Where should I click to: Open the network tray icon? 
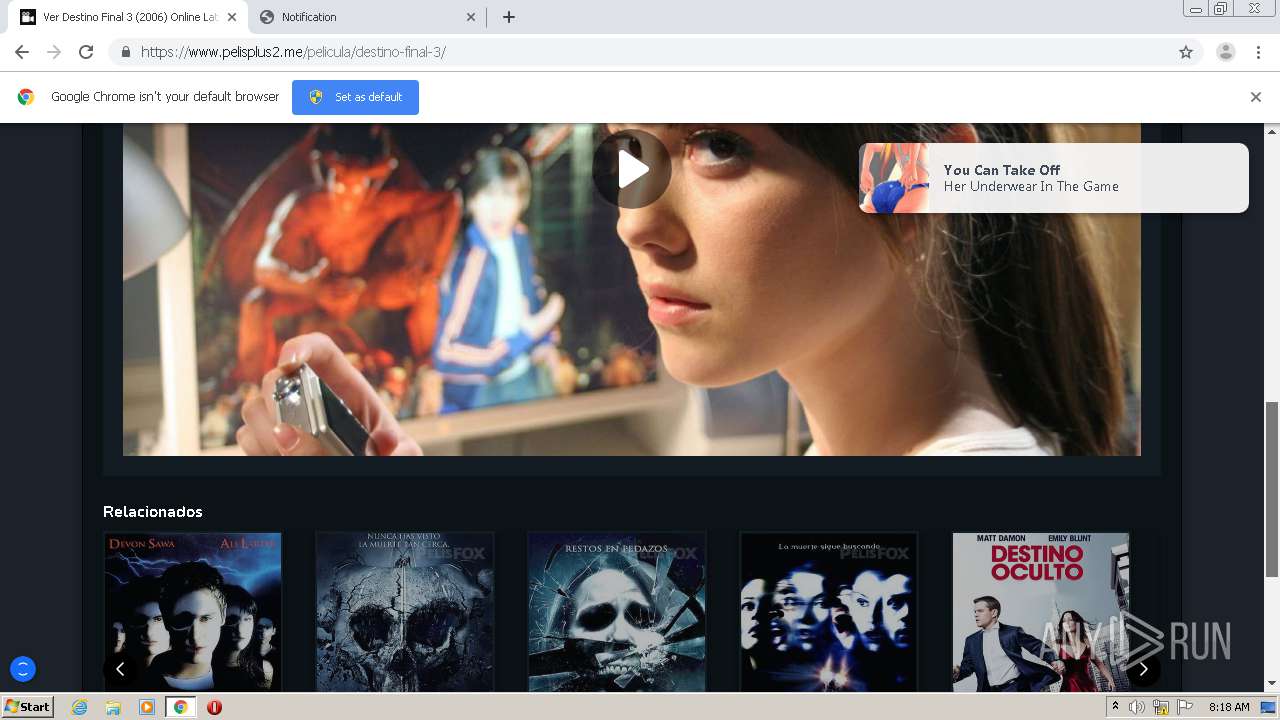1161,707
